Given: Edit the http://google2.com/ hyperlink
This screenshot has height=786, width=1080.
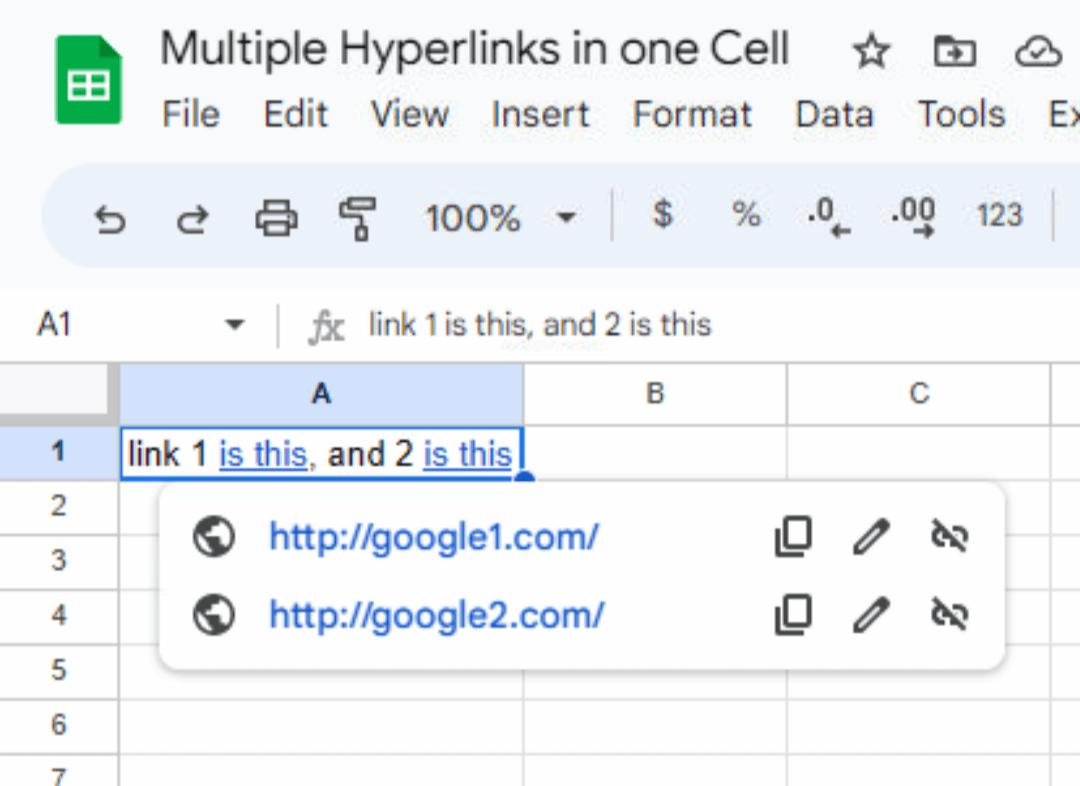Looking at the screenshot, I should click(871, 615).
